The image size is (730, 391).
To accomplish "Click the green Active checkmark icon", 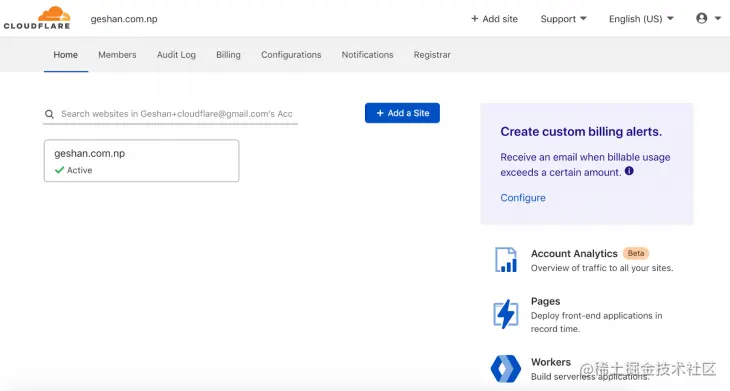I will 59,170.
